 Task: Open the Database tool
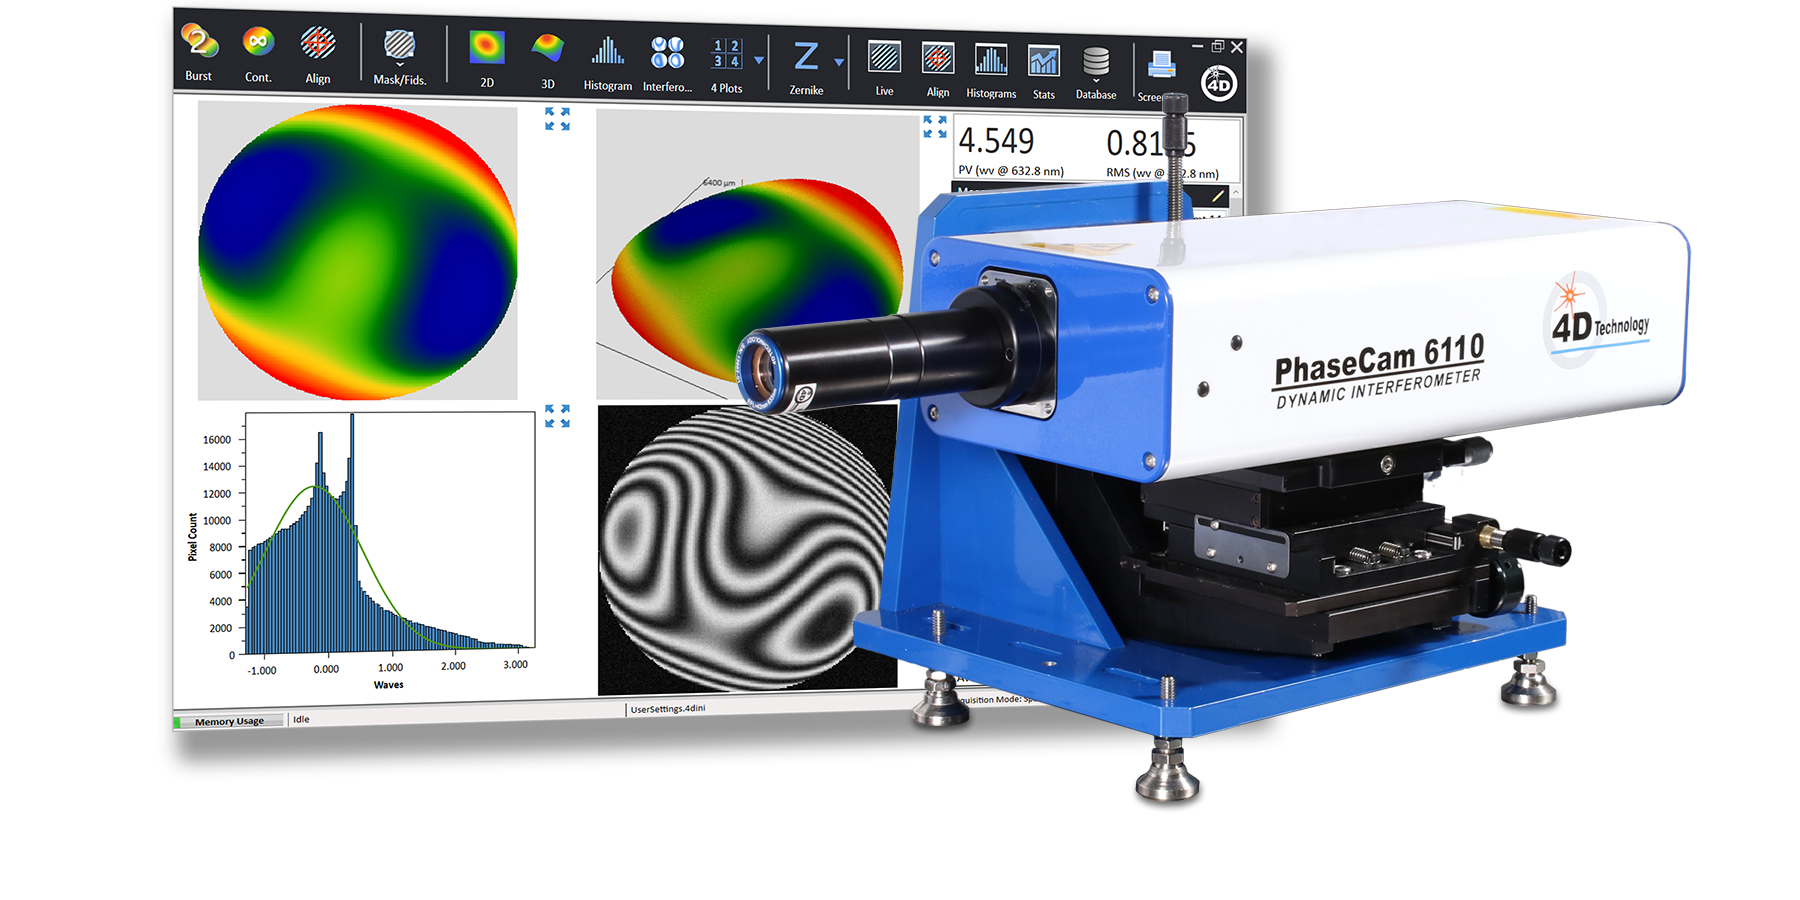1096,72
